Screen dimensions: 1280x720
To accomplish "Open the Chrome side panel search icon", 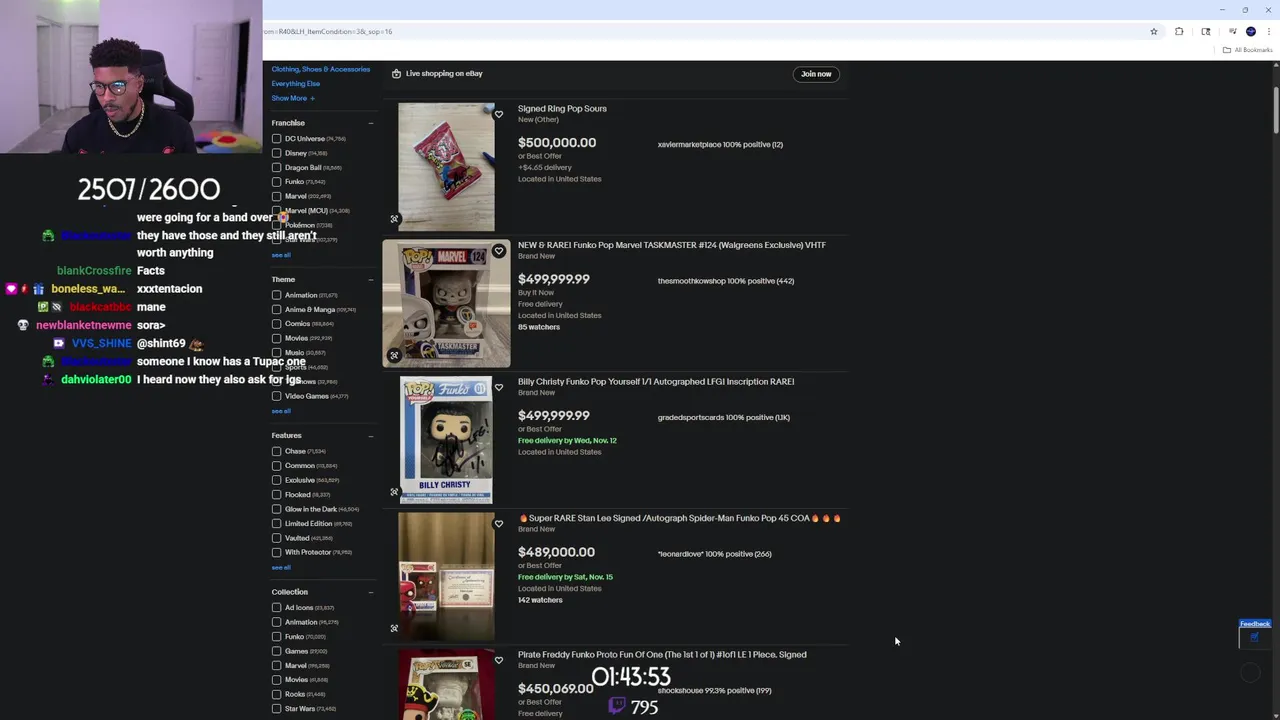I will (1205, 31).
